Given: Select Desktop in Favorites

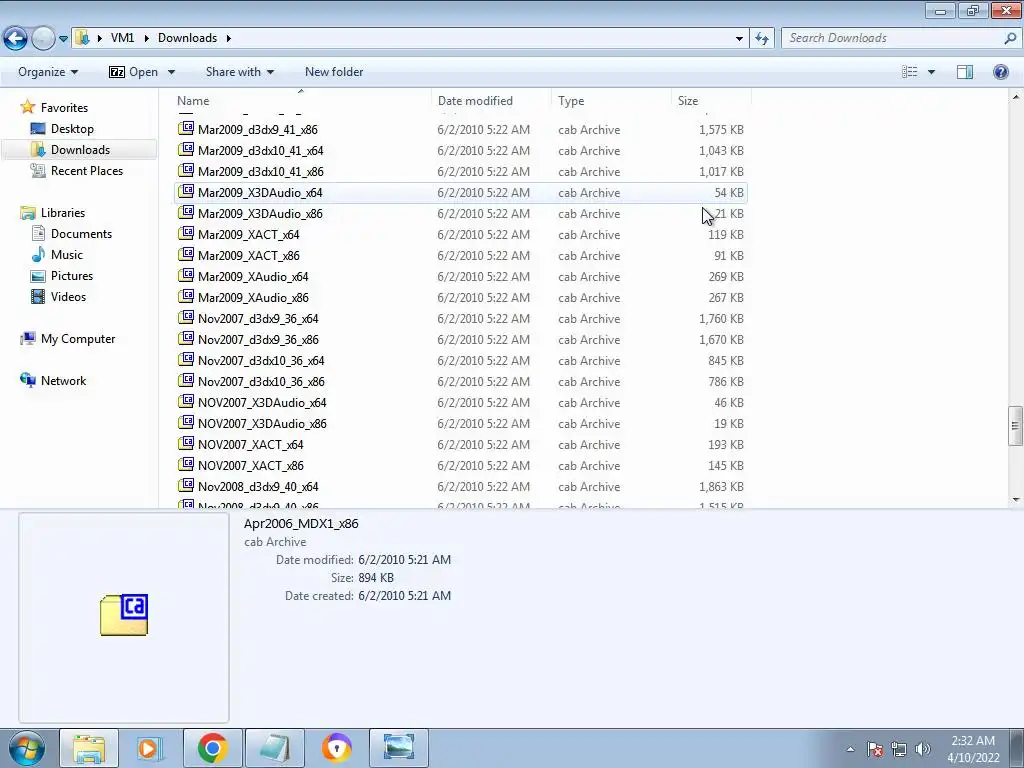Looking at the screenshot, I should click(x=72, y=129).
